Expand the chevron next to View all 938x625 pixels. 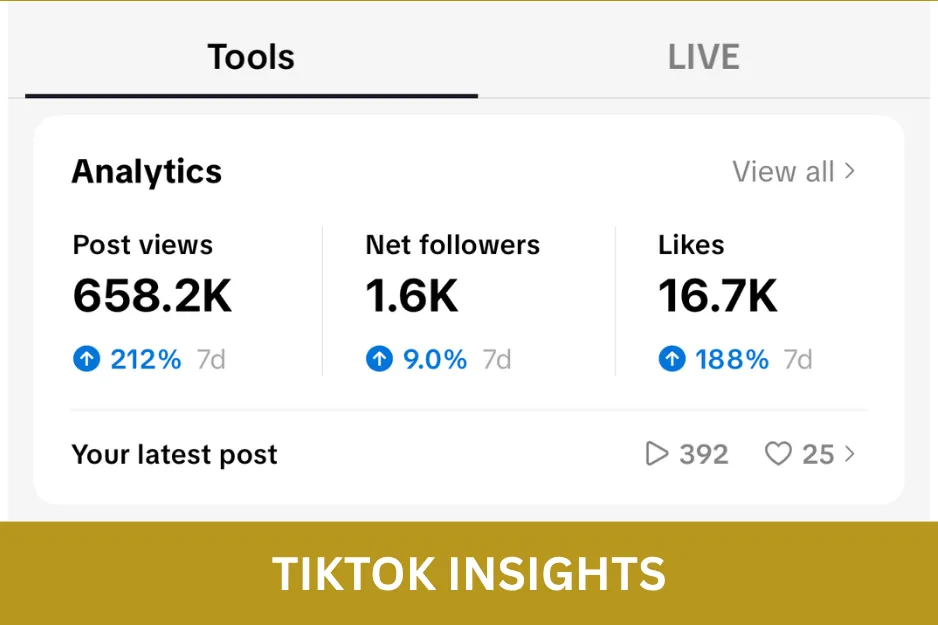pos(849,171)
